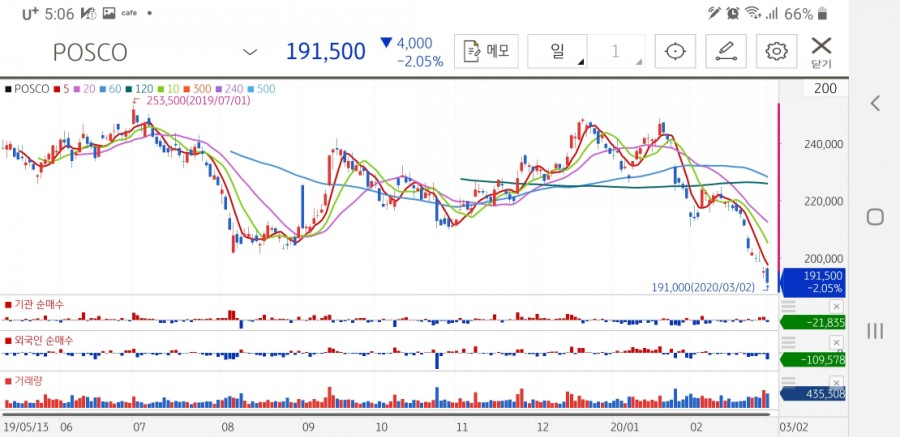
Task: Tap the cafe notification icon
Action: click(x=130, y=13)
